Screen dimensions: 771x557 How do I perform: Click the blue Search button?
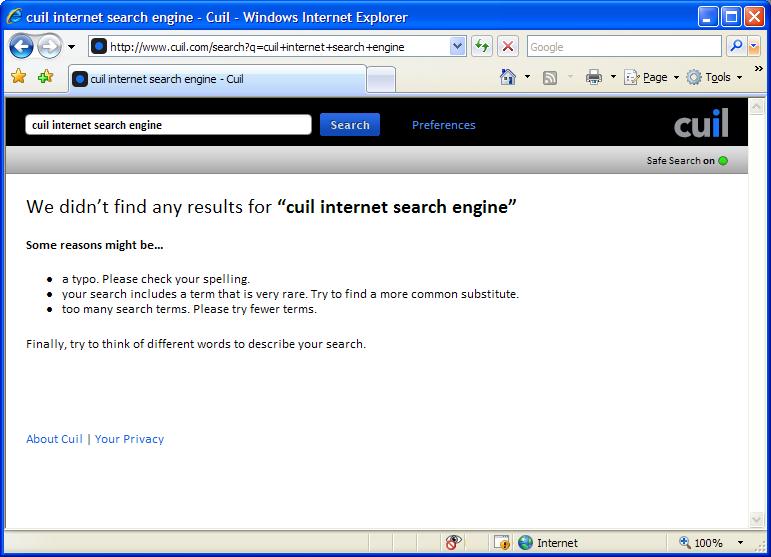[350, 124]
